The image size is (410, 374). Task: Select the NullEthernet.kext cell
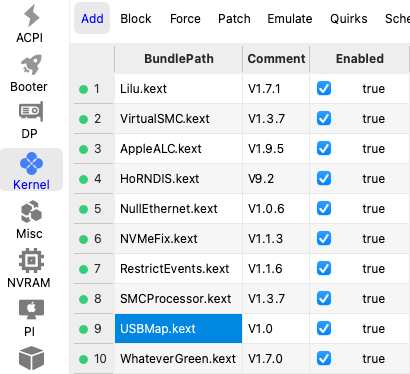coord(179,209)
